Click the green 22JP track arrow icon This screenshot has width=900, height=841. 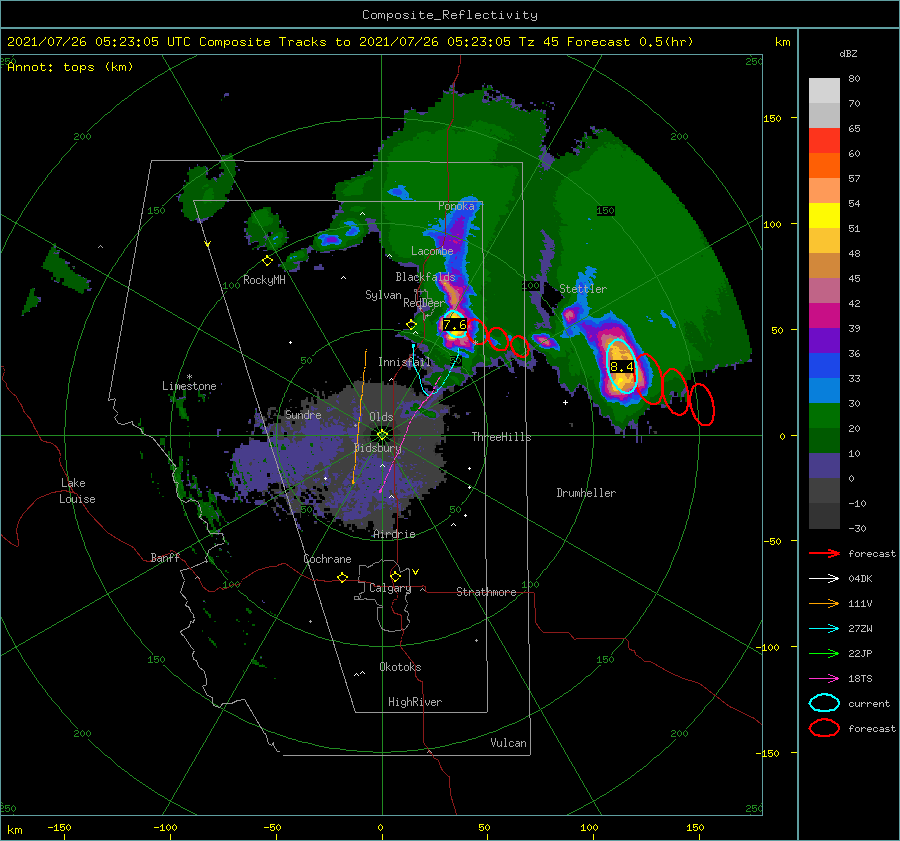[824, 653]
